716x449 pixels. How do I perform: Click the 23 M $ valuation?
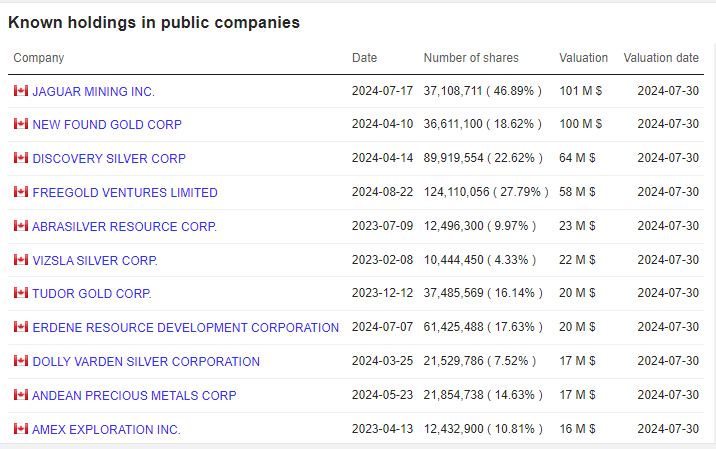(577, 226)
